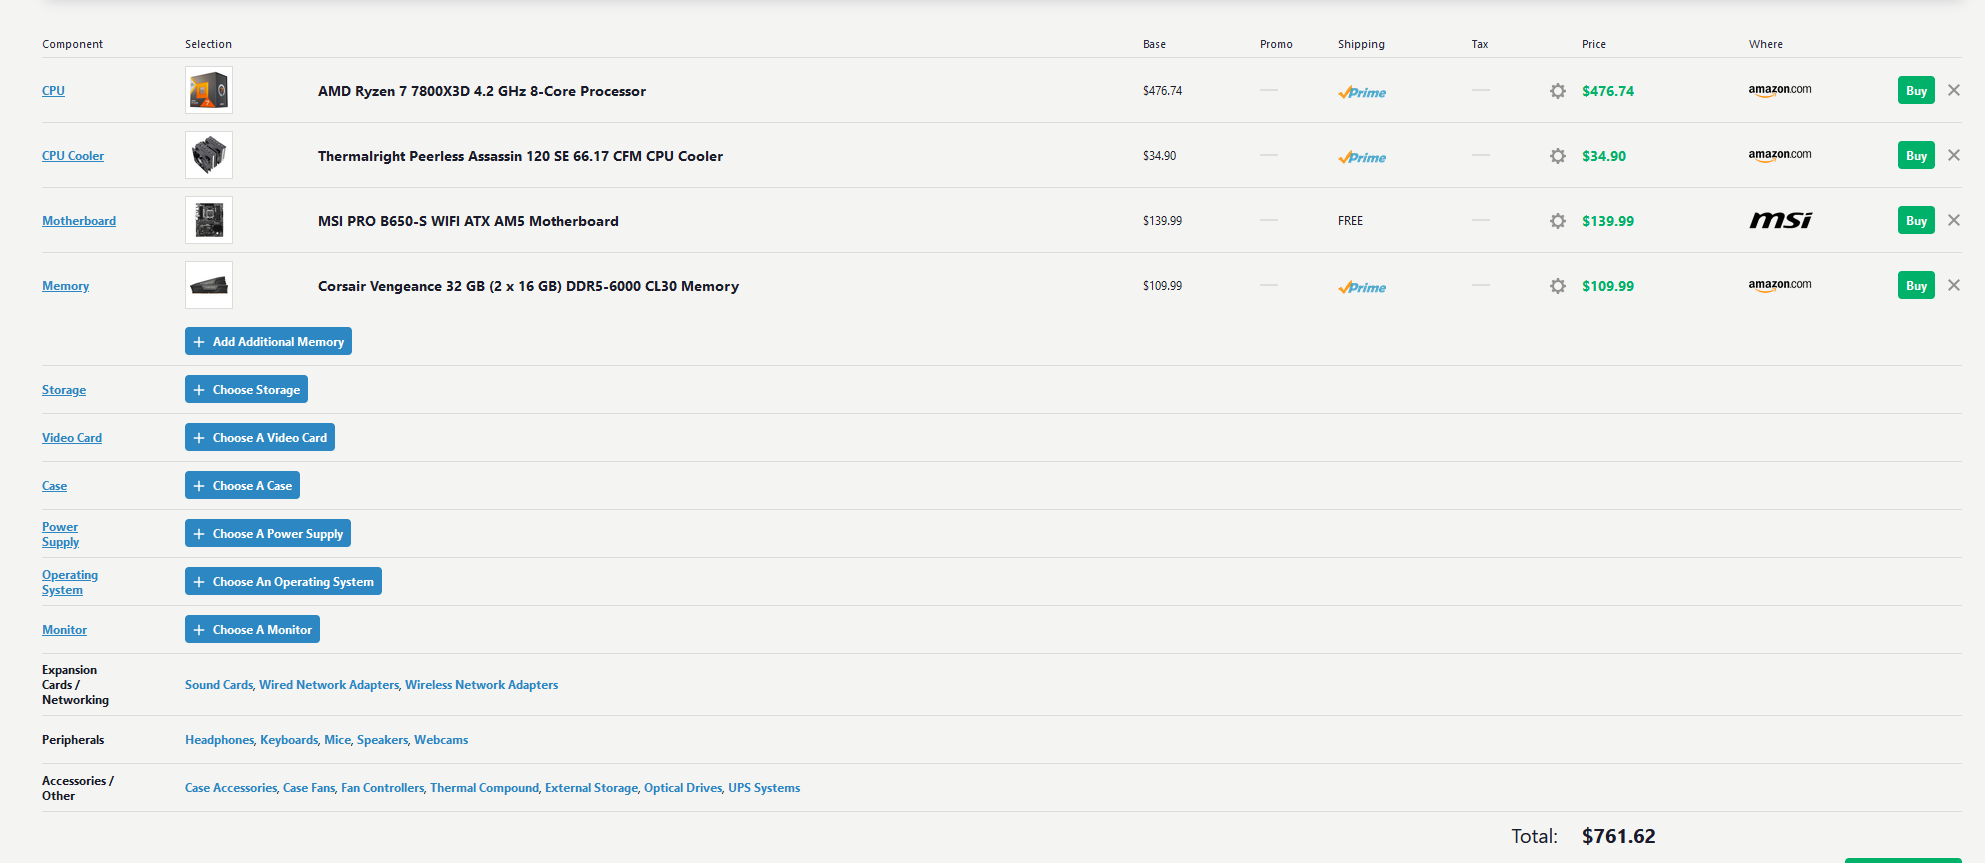Open the Motherboard component link

click(79, 221)
